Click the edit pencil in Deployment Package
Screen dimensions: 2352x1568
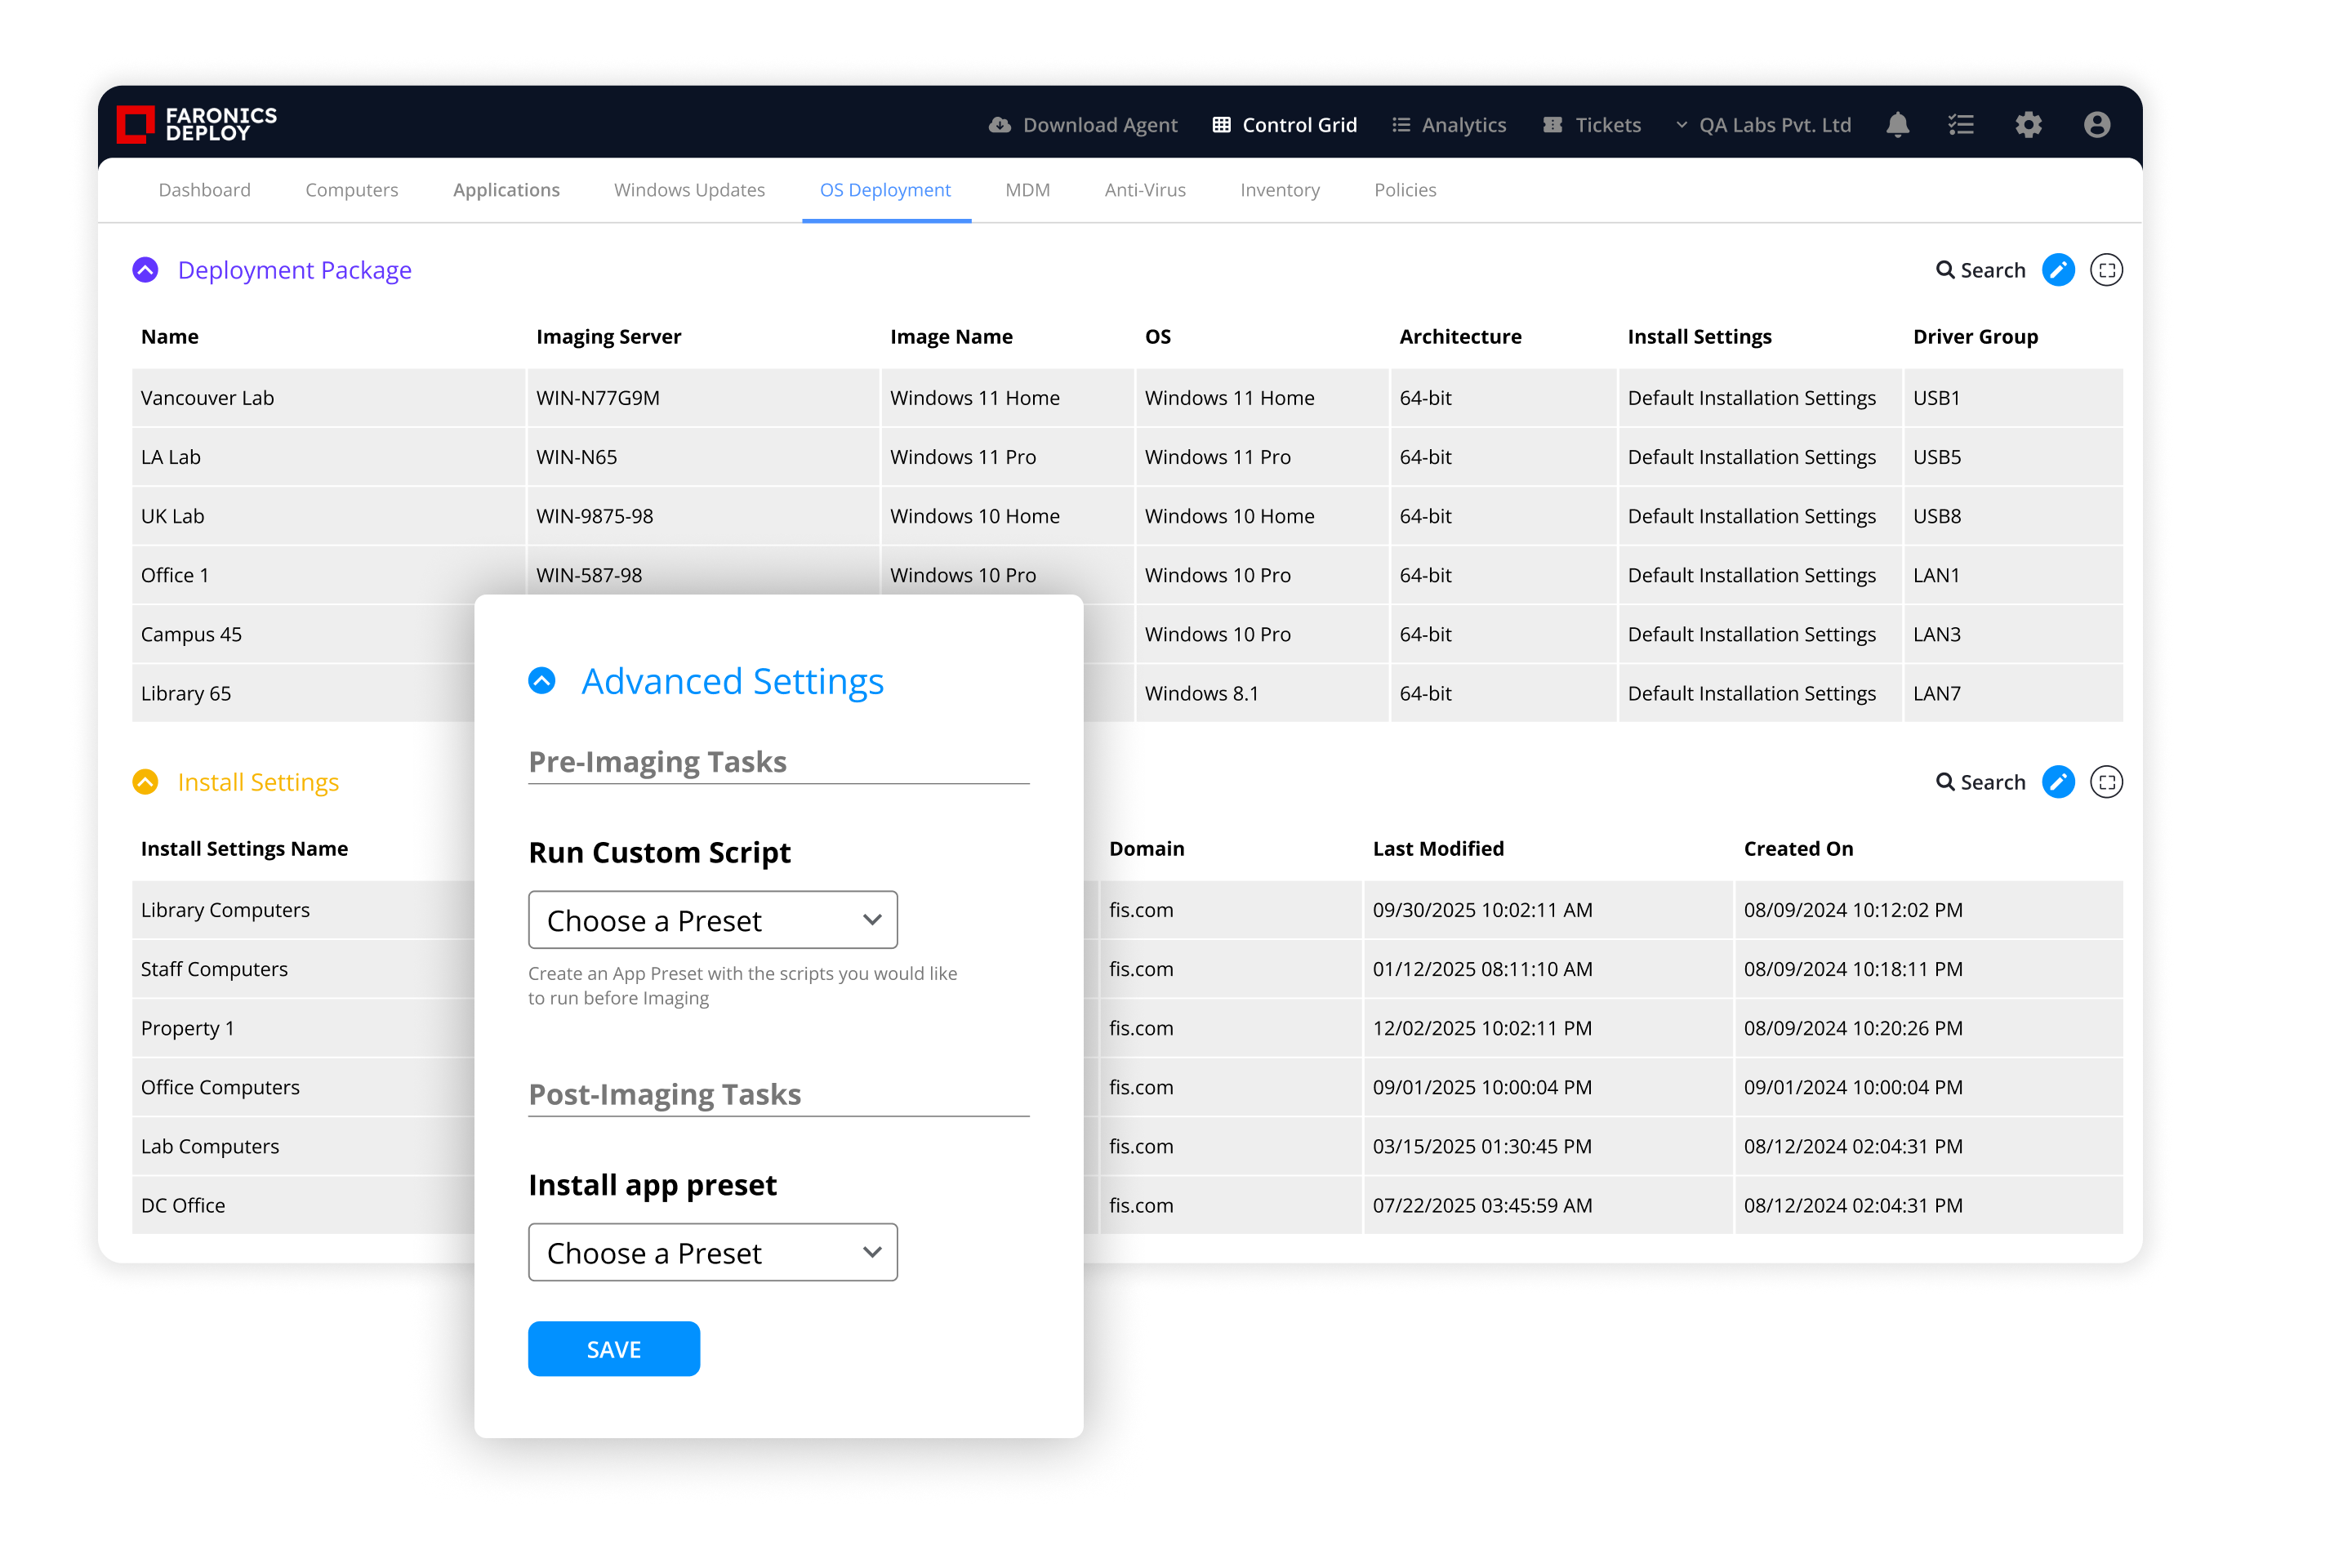[x=2058, y=270]
